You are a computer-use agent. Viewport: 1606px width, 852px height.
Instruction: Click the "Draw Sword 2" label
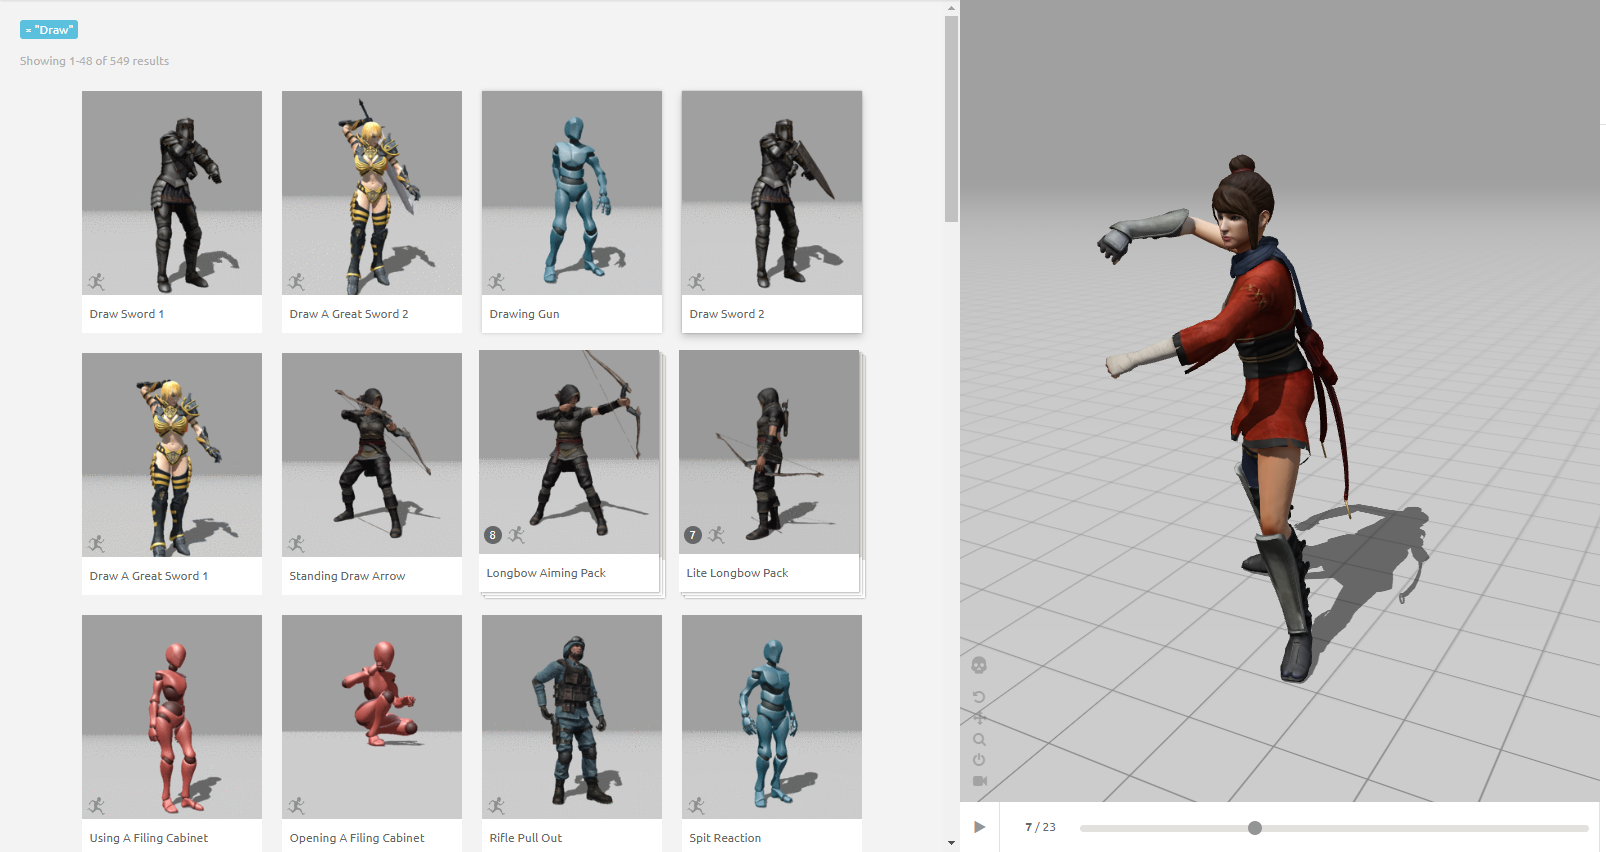[x=727, y=314]
